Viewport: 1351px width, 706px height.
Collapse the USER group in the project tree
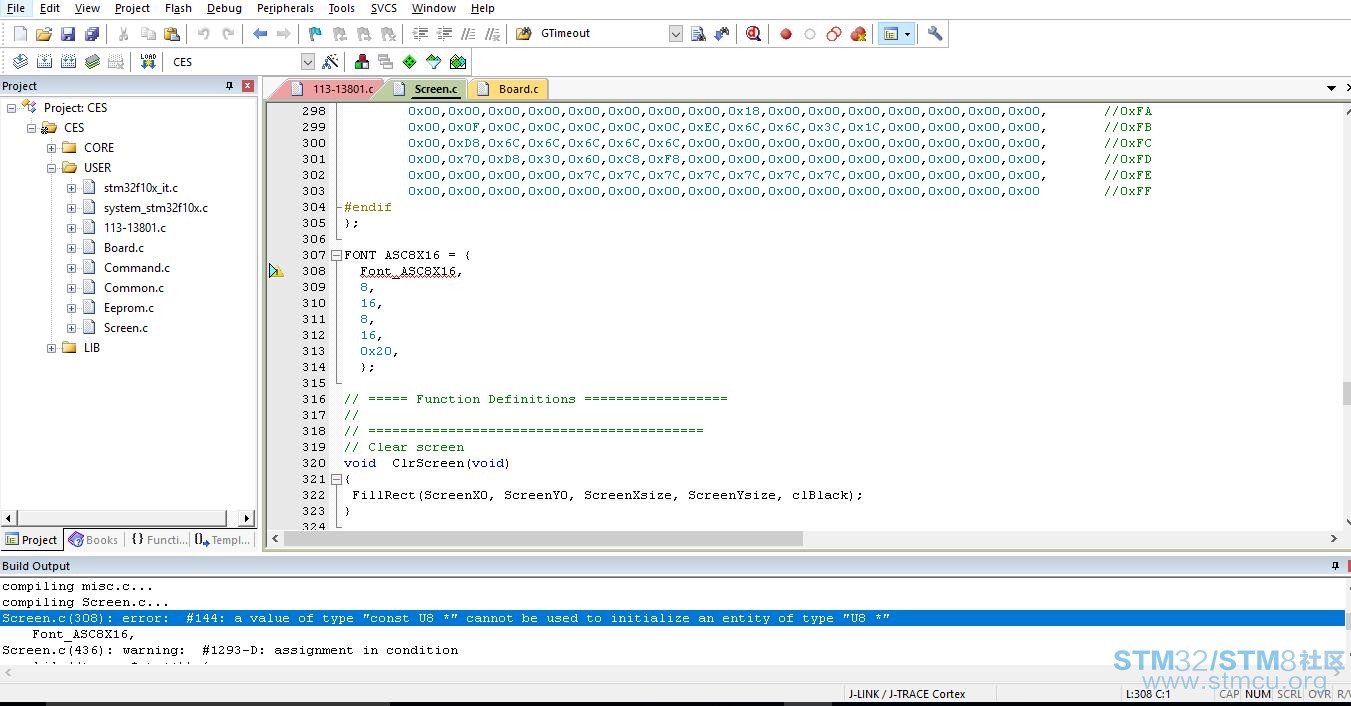coord(51,168)
